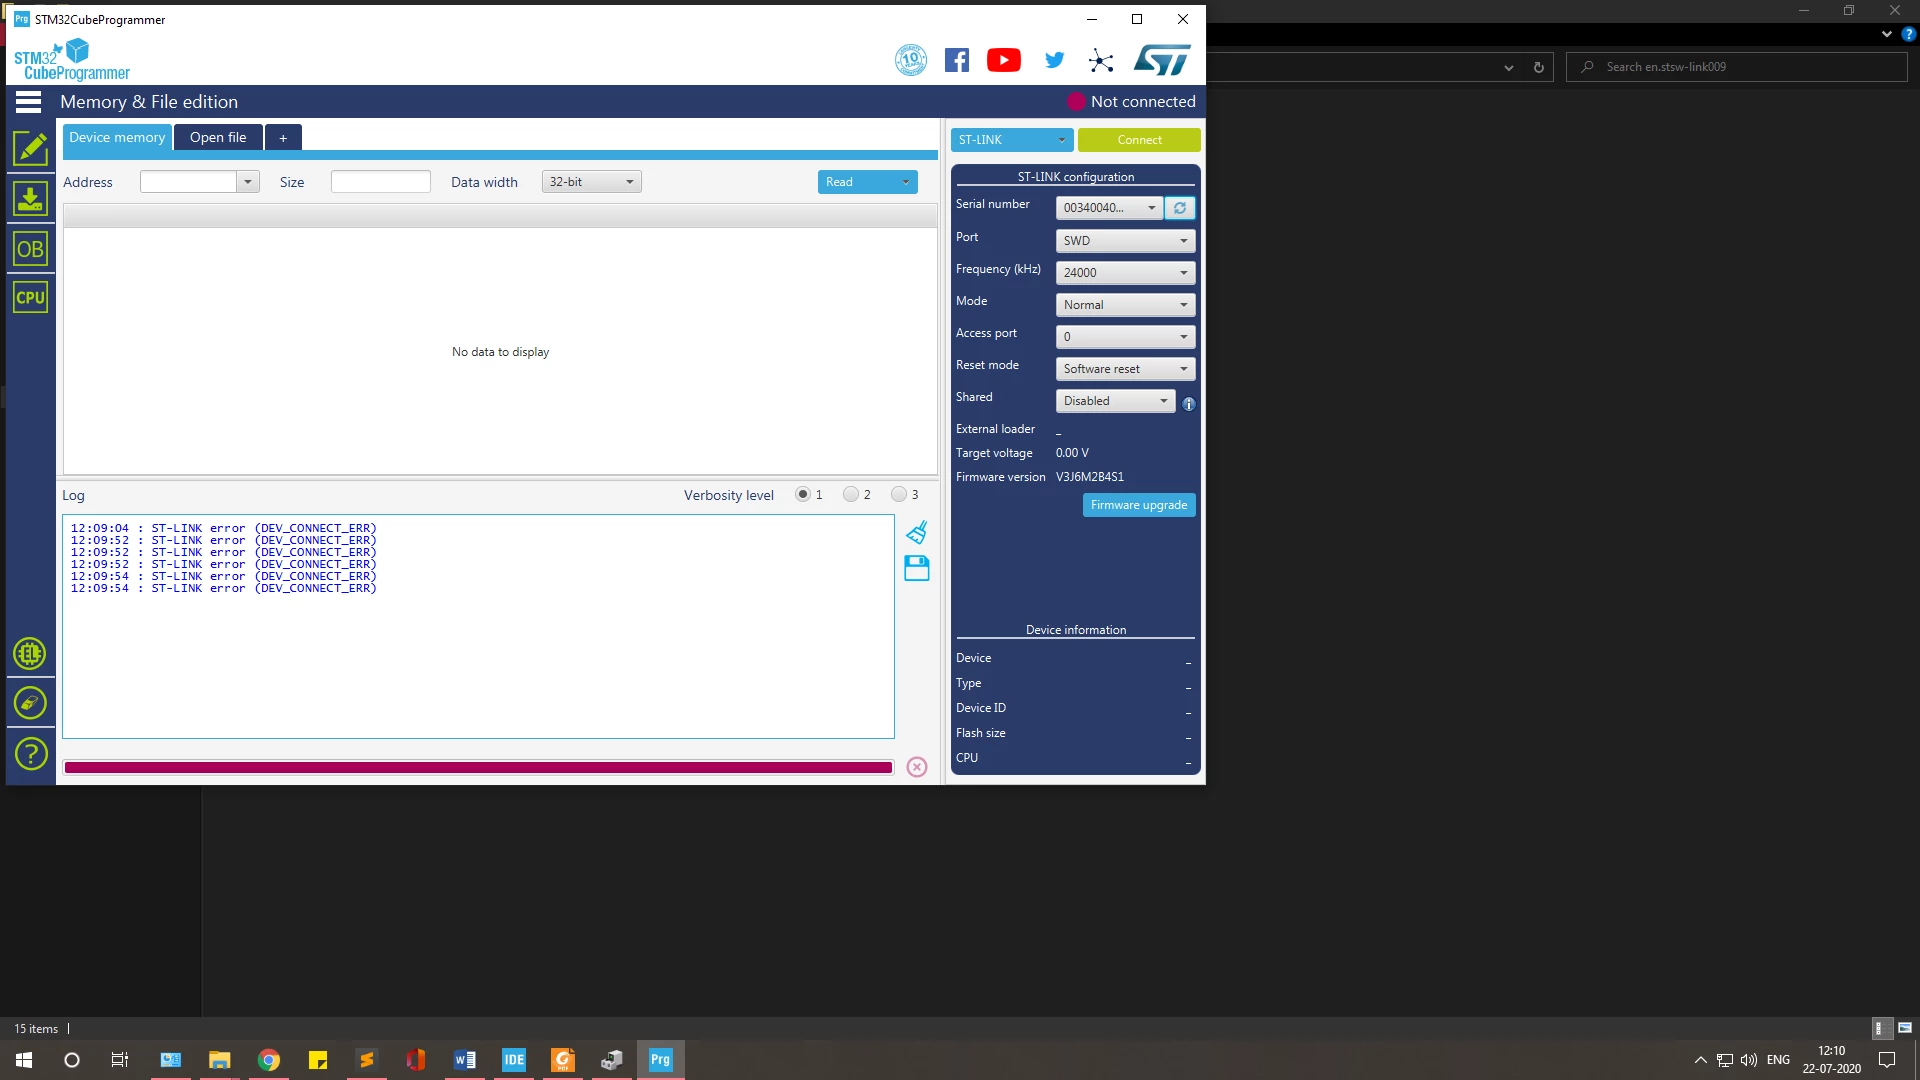The width and height of the screenshot is (1920, 1080).
Task: Select verbosity level 1 radio button
Action: click(803, 494)
